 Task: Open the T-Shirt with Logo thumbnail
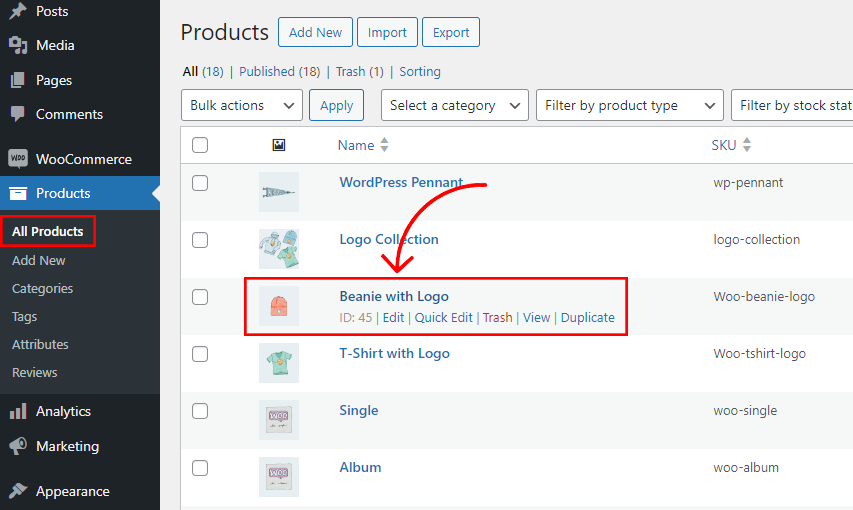279,363
